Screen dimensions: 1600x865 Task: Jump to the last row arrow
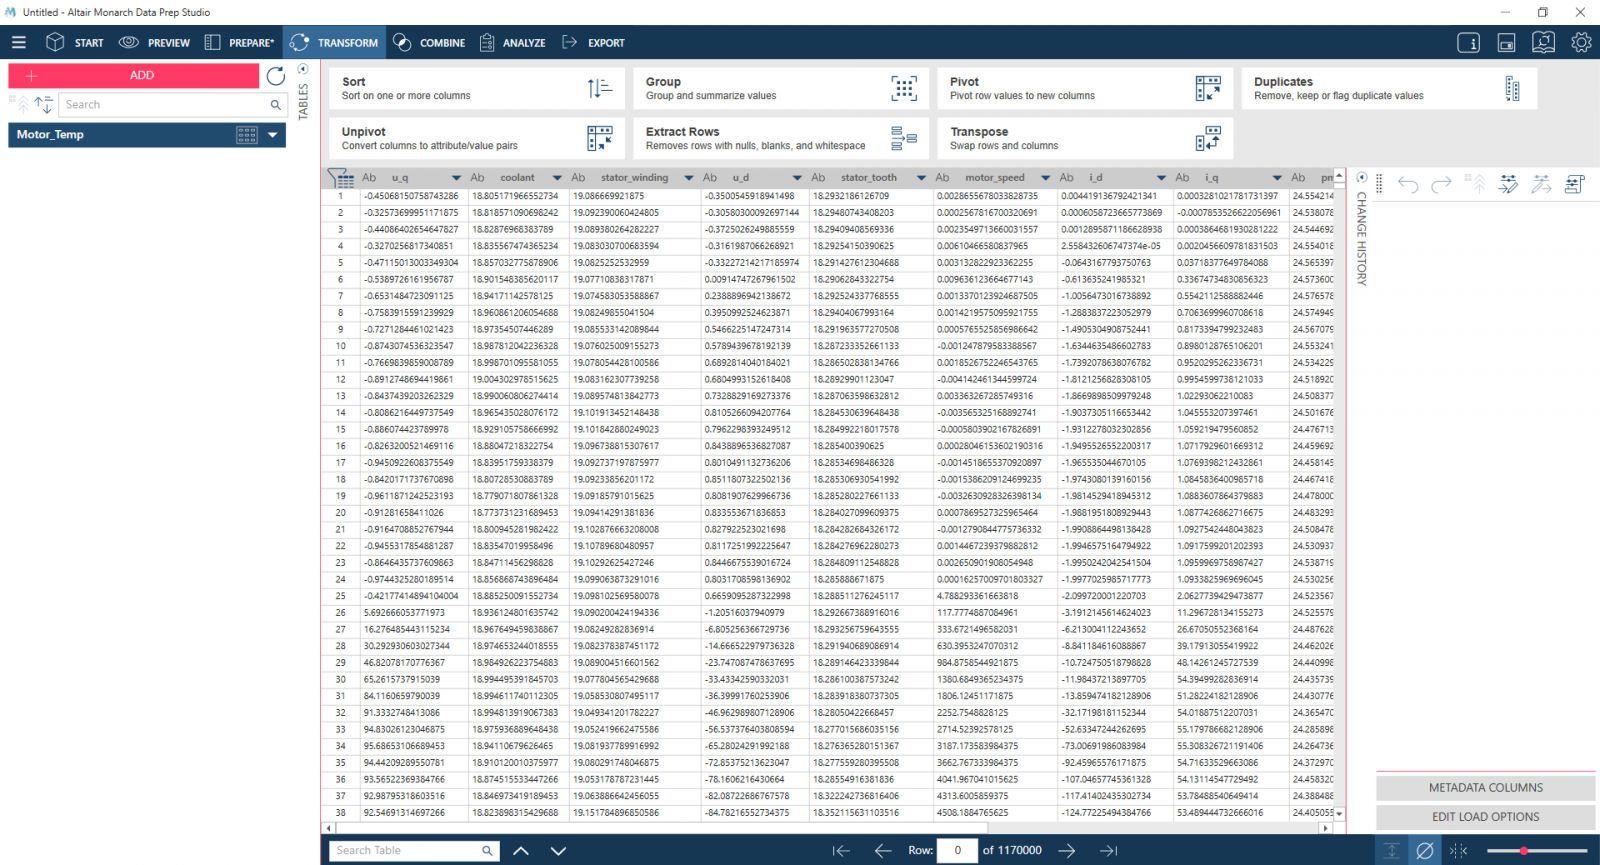[x=1108, y=851]
